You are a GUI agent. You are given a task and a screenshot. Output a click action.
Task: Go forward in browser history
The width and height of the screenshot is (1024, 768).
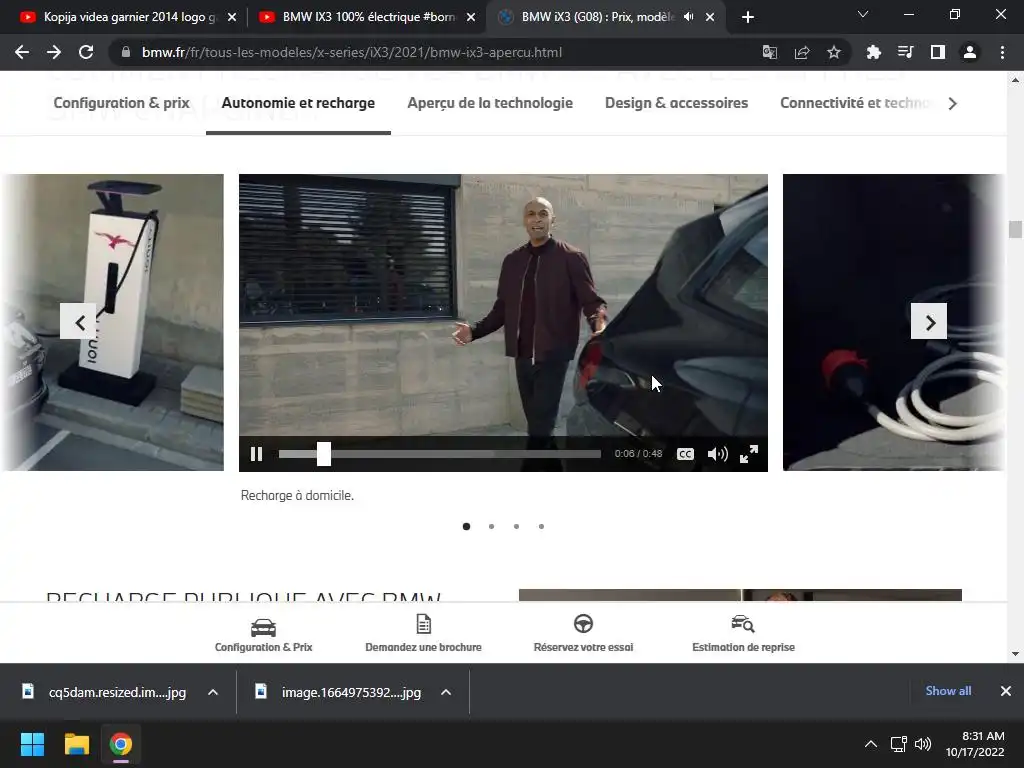click(x=54, y=52)
